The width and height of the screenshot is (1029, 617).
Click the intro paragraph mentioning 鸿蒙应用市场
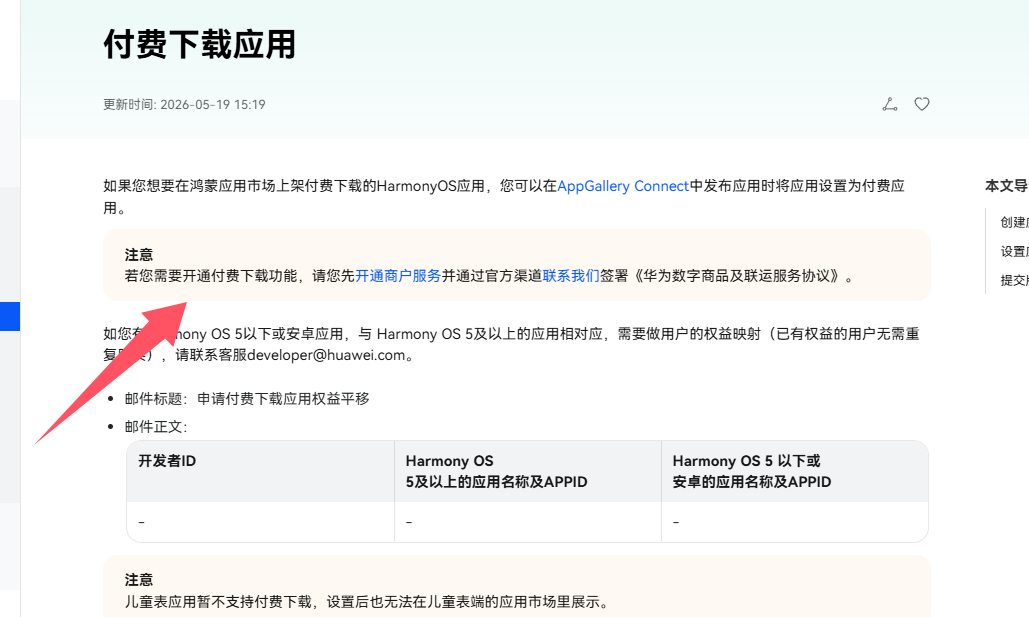click(504, 197)
